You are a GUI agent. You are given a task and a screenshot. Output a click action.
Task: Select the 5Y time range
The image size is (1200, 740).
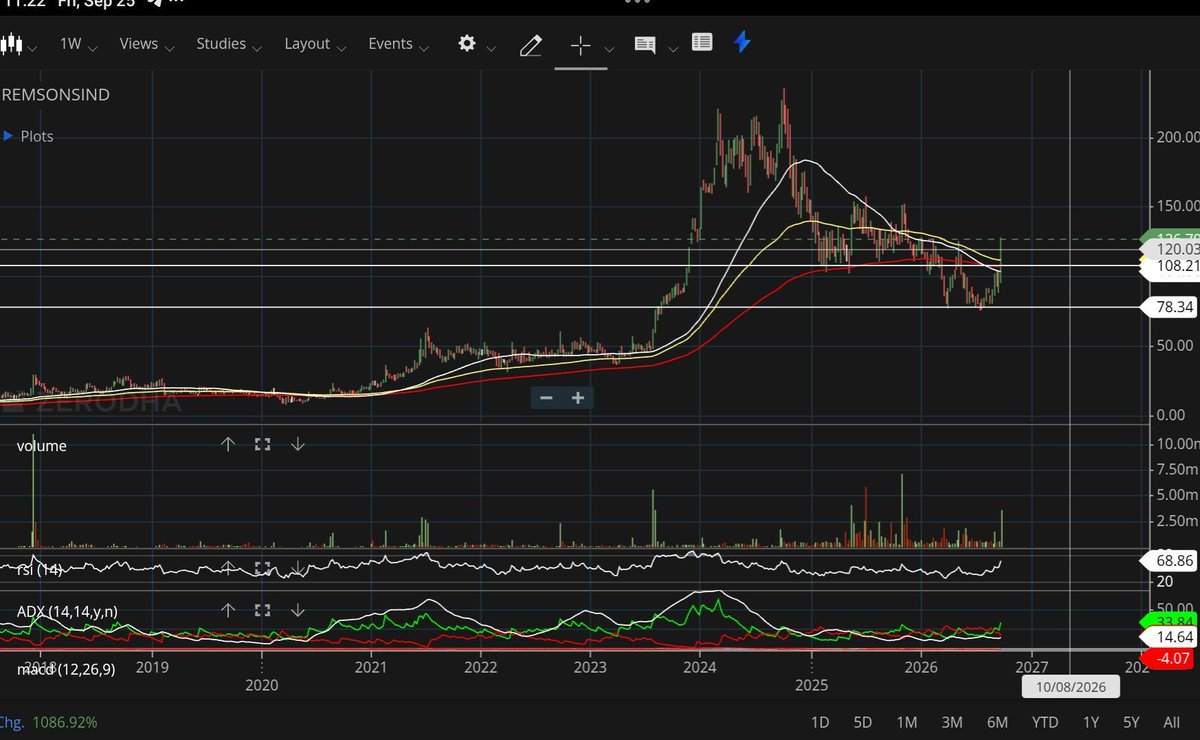click(1131, 722)
